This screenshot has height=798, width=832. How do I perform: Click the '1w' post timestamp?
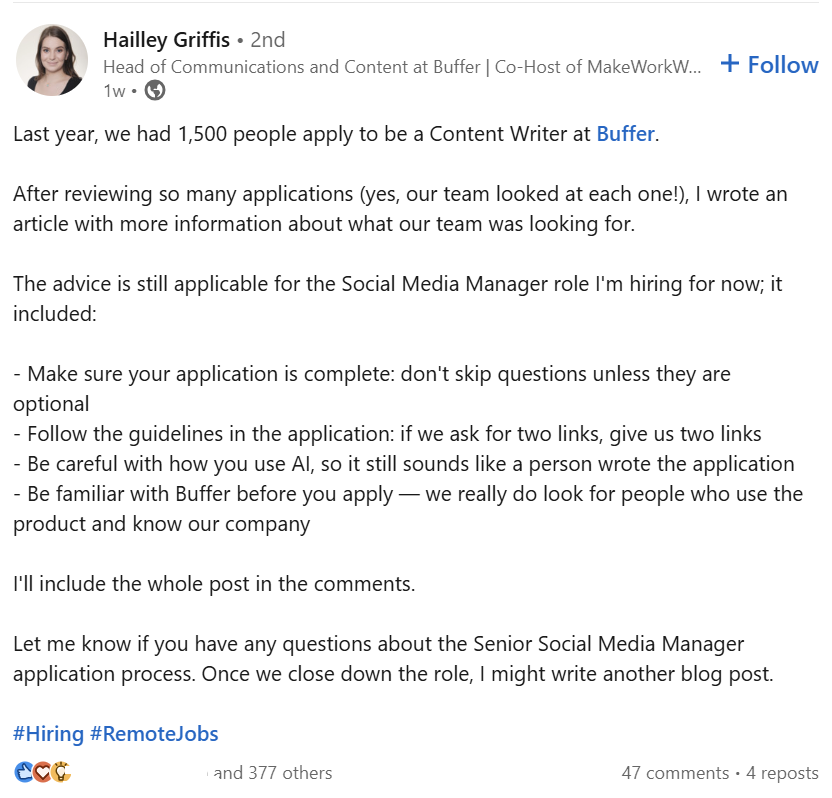[114, 91]
